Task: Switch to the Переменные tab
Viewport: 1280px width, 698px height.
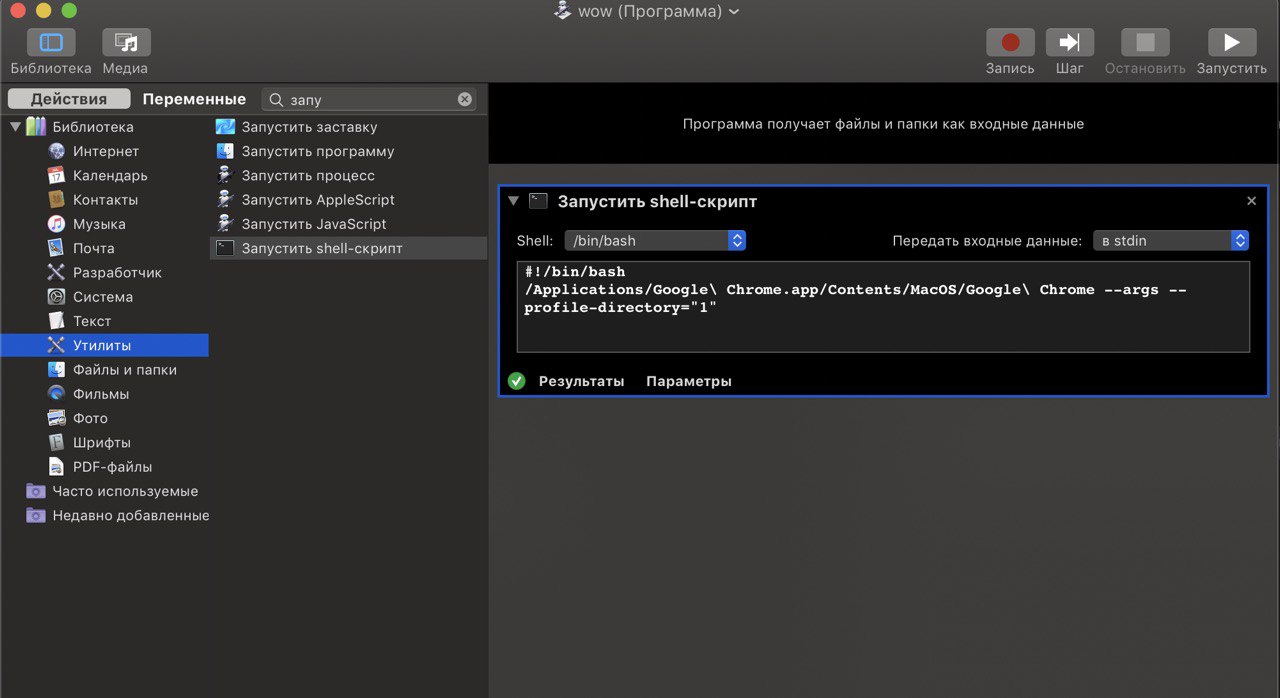Action: [x=194, y=99]
